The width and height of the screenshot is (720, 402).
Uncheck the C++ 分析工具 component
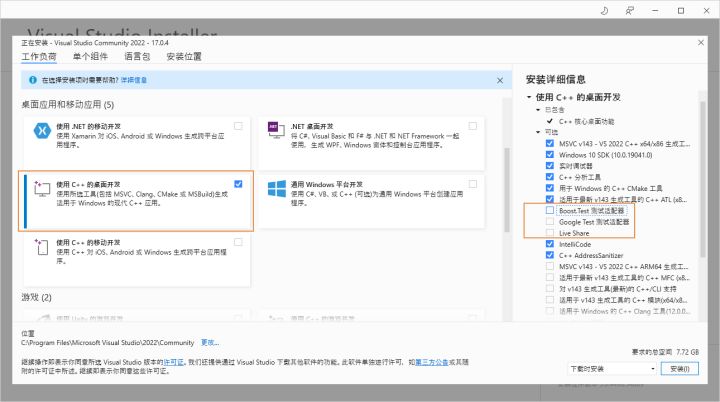click(550, 177)
